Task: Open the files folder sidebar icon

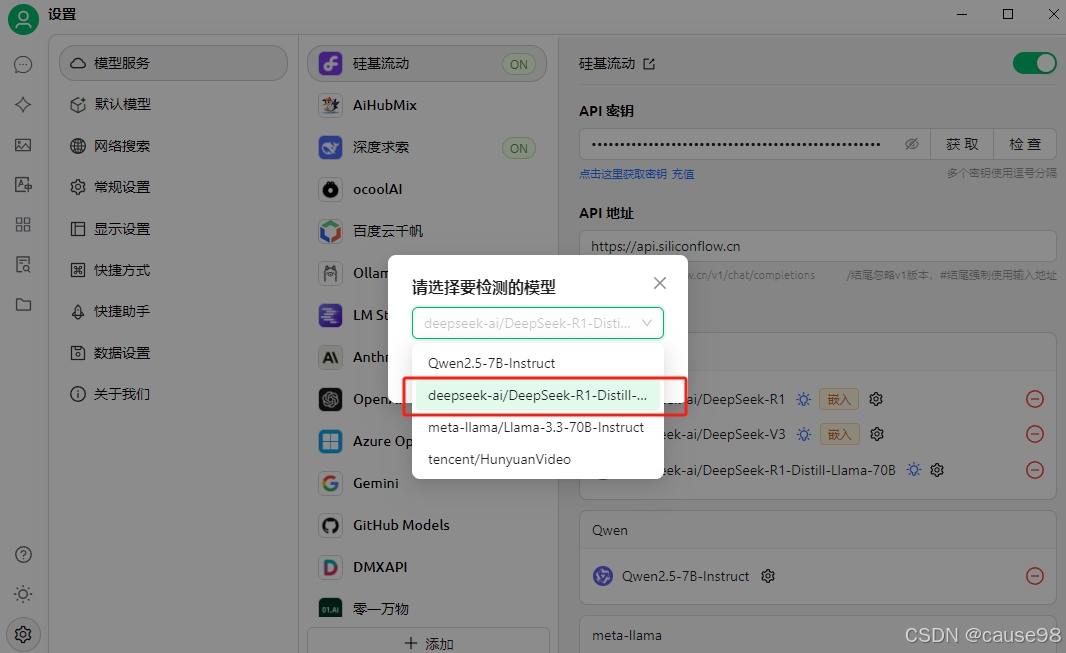Action: coord(23,304)
